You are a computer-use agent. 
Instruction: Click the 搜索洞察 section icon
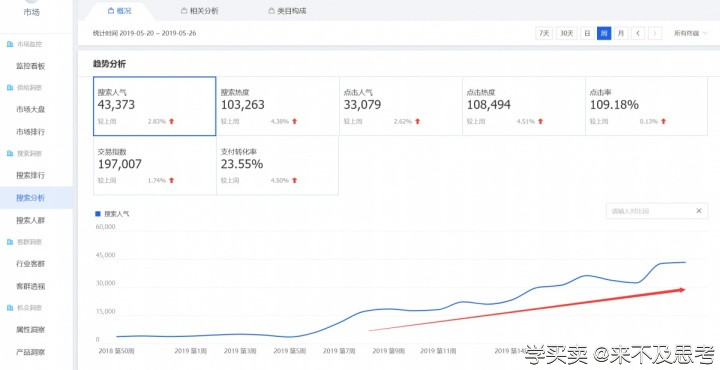(x=10, y=153)
